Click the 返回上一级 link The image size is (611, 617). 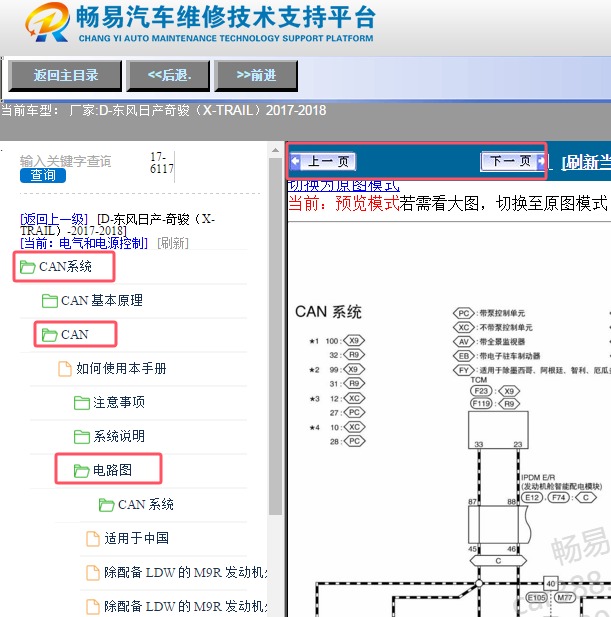pos(54,219)
